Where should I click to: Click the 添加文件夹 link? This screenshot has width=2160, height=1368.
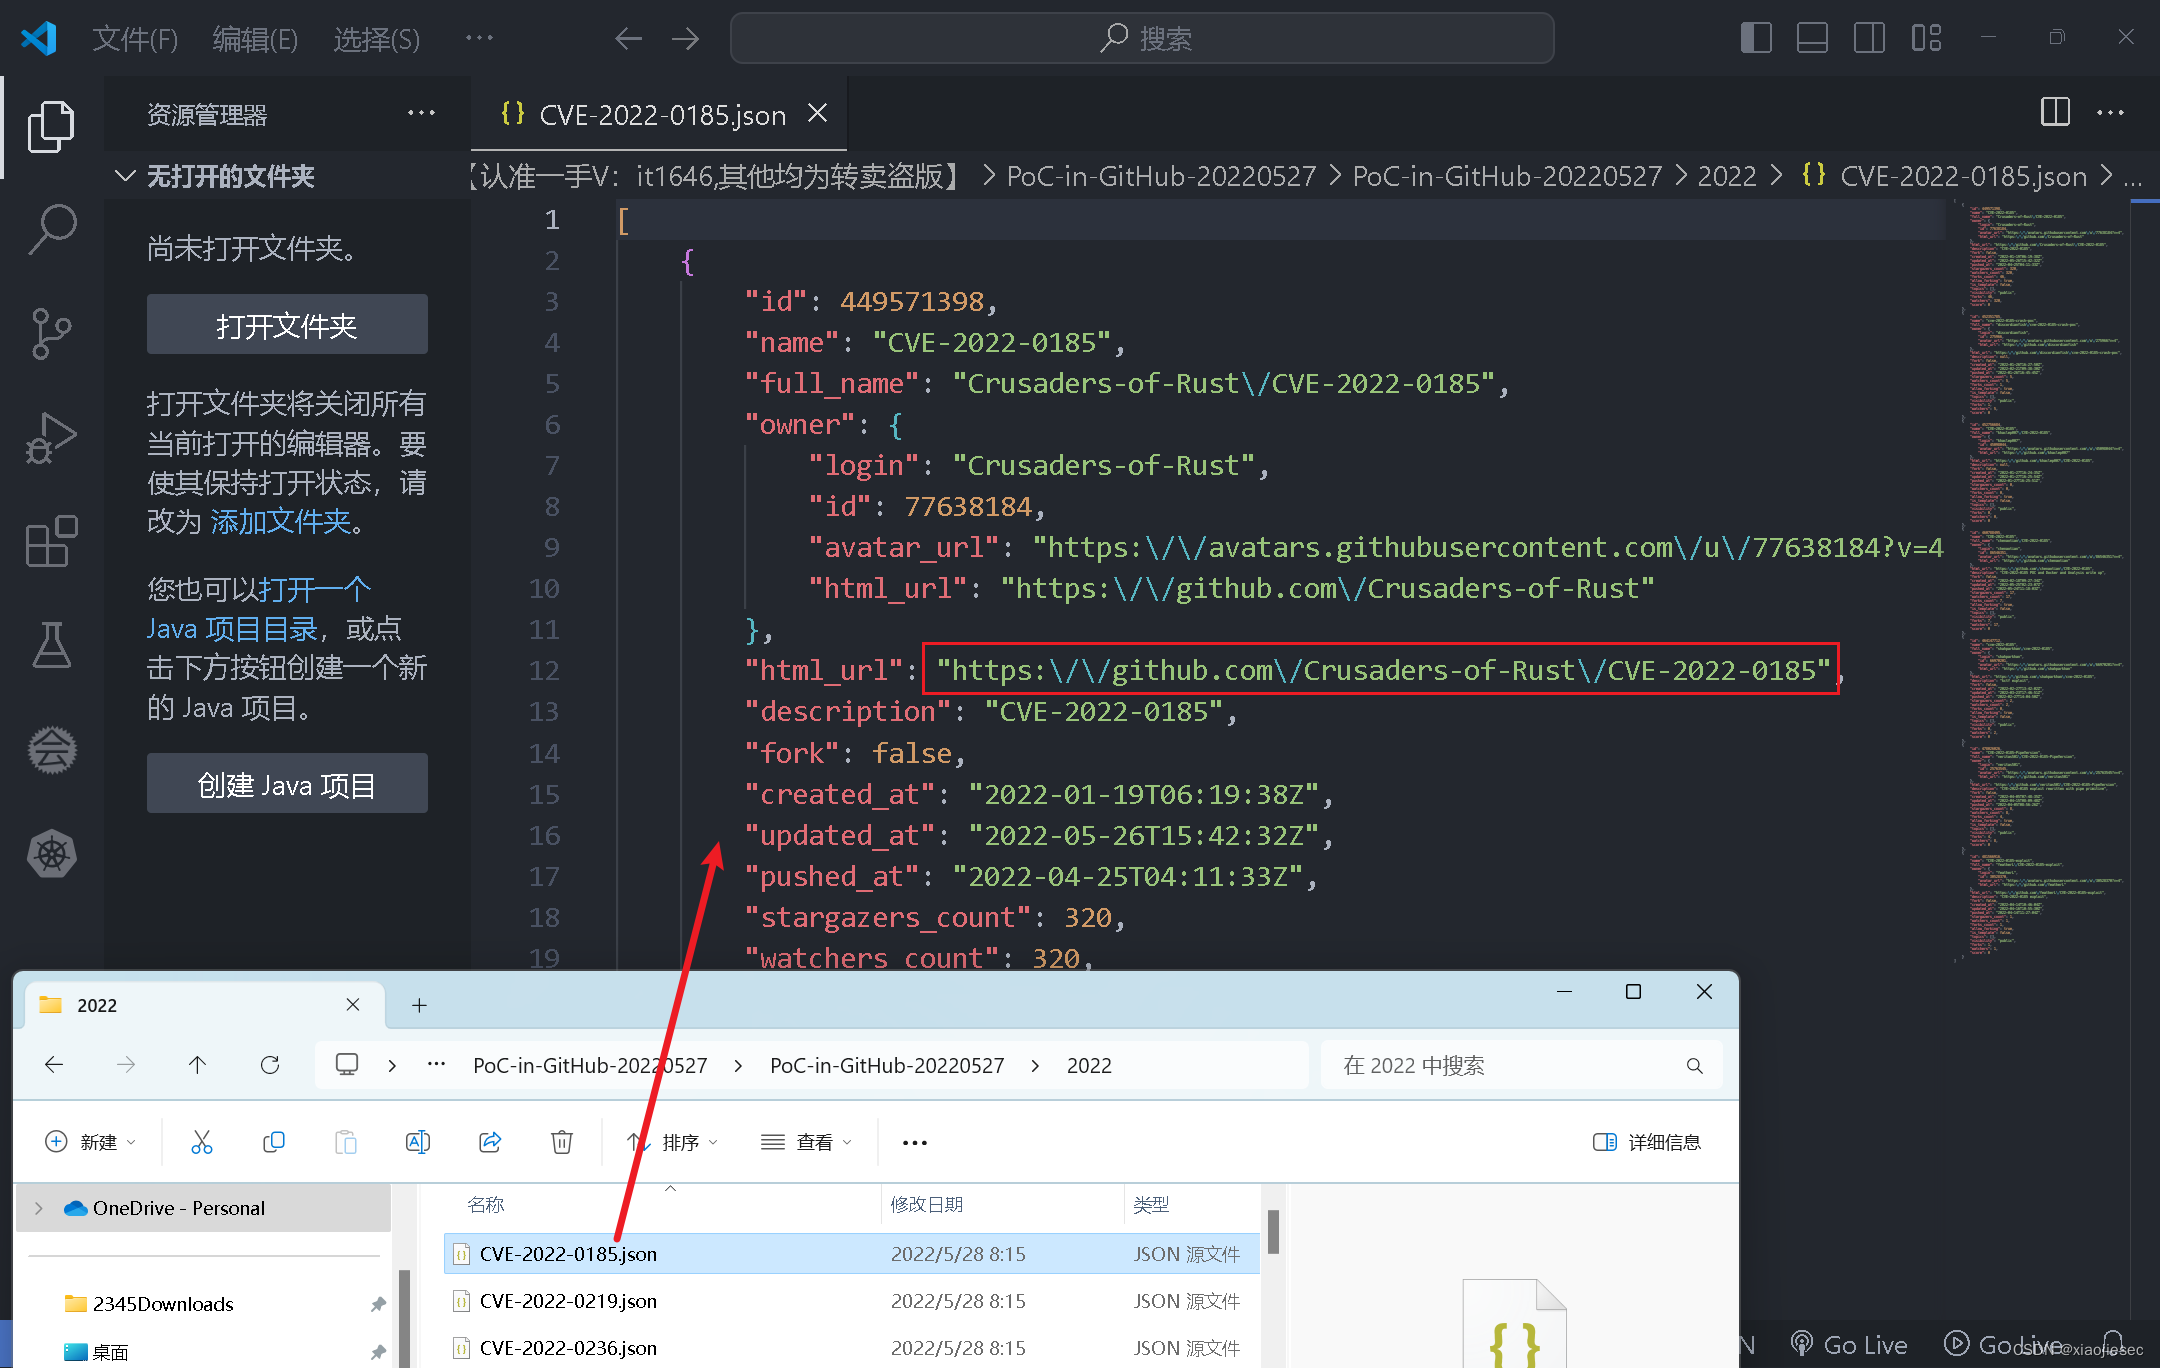(x=281, y=521)
